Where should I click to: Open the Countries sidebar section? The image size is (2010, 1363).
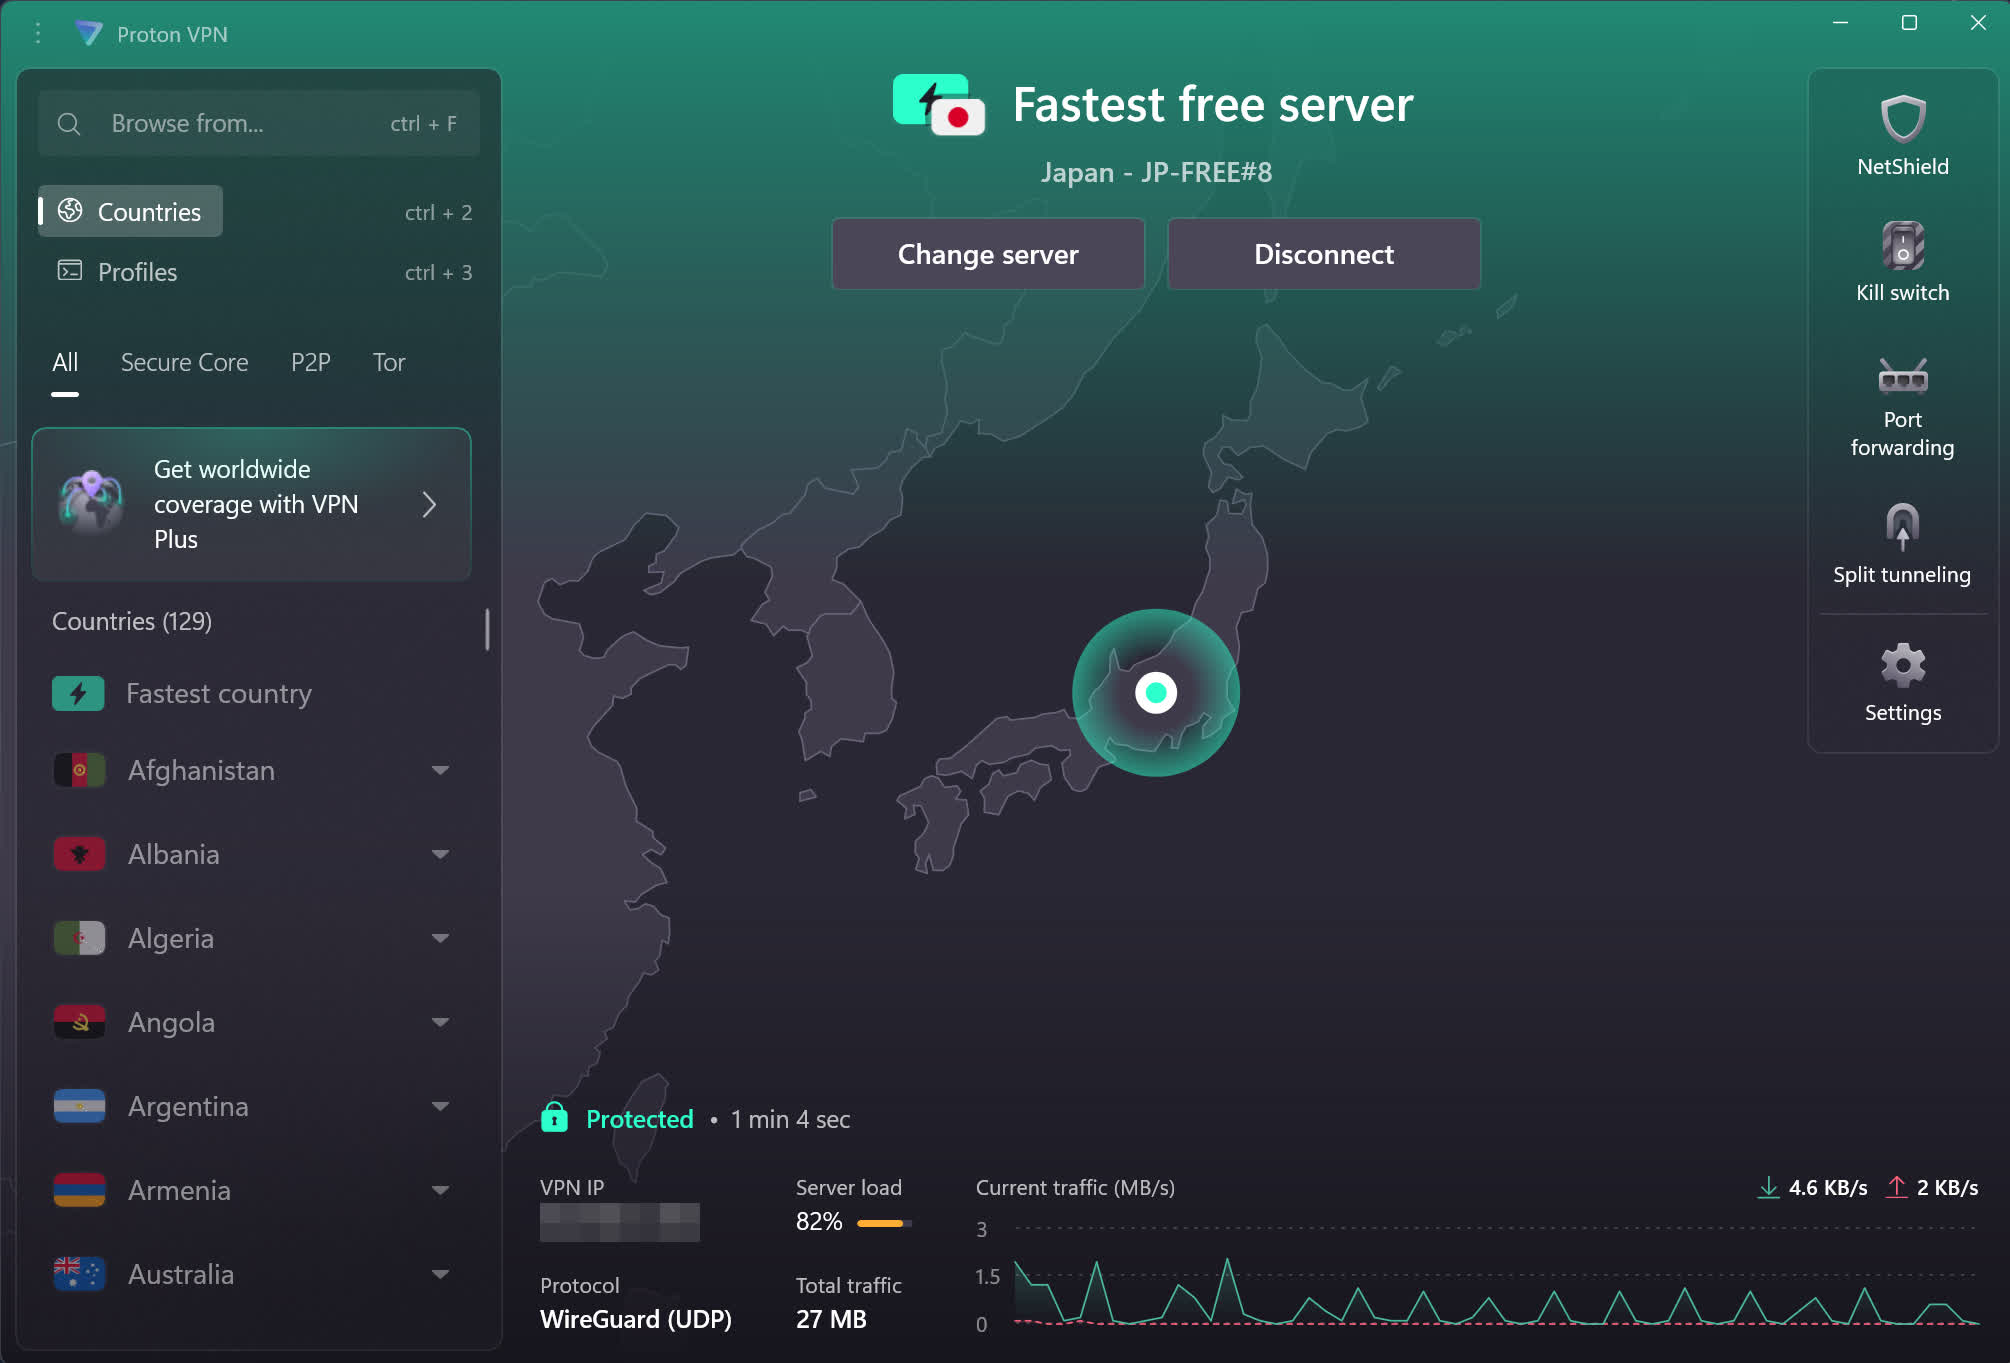pyautogui.click(x=130, y=211)
